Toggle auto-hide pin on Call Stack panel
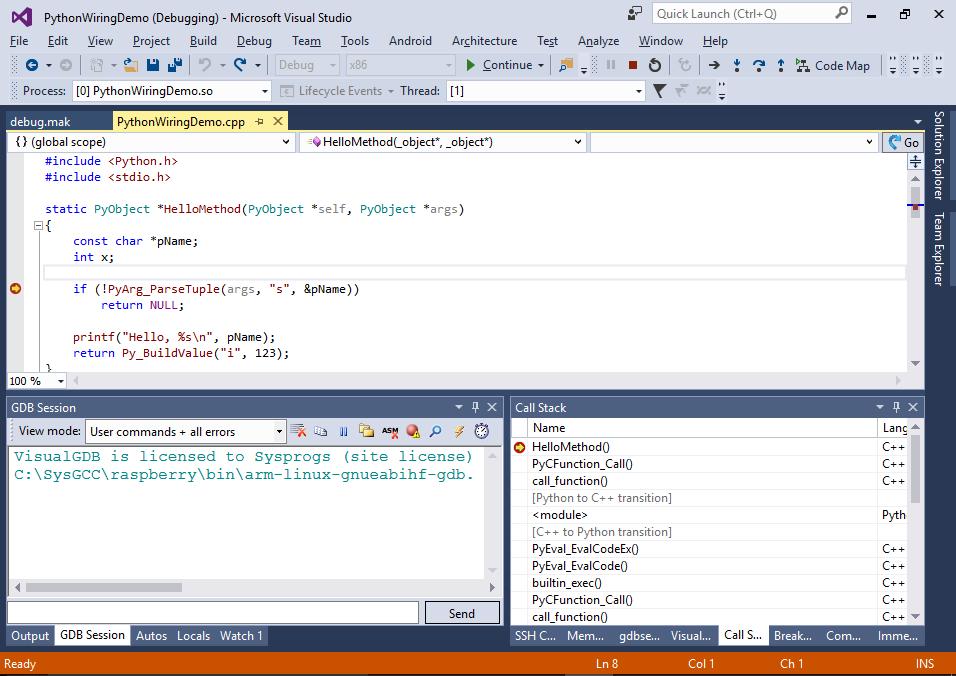 896,407
